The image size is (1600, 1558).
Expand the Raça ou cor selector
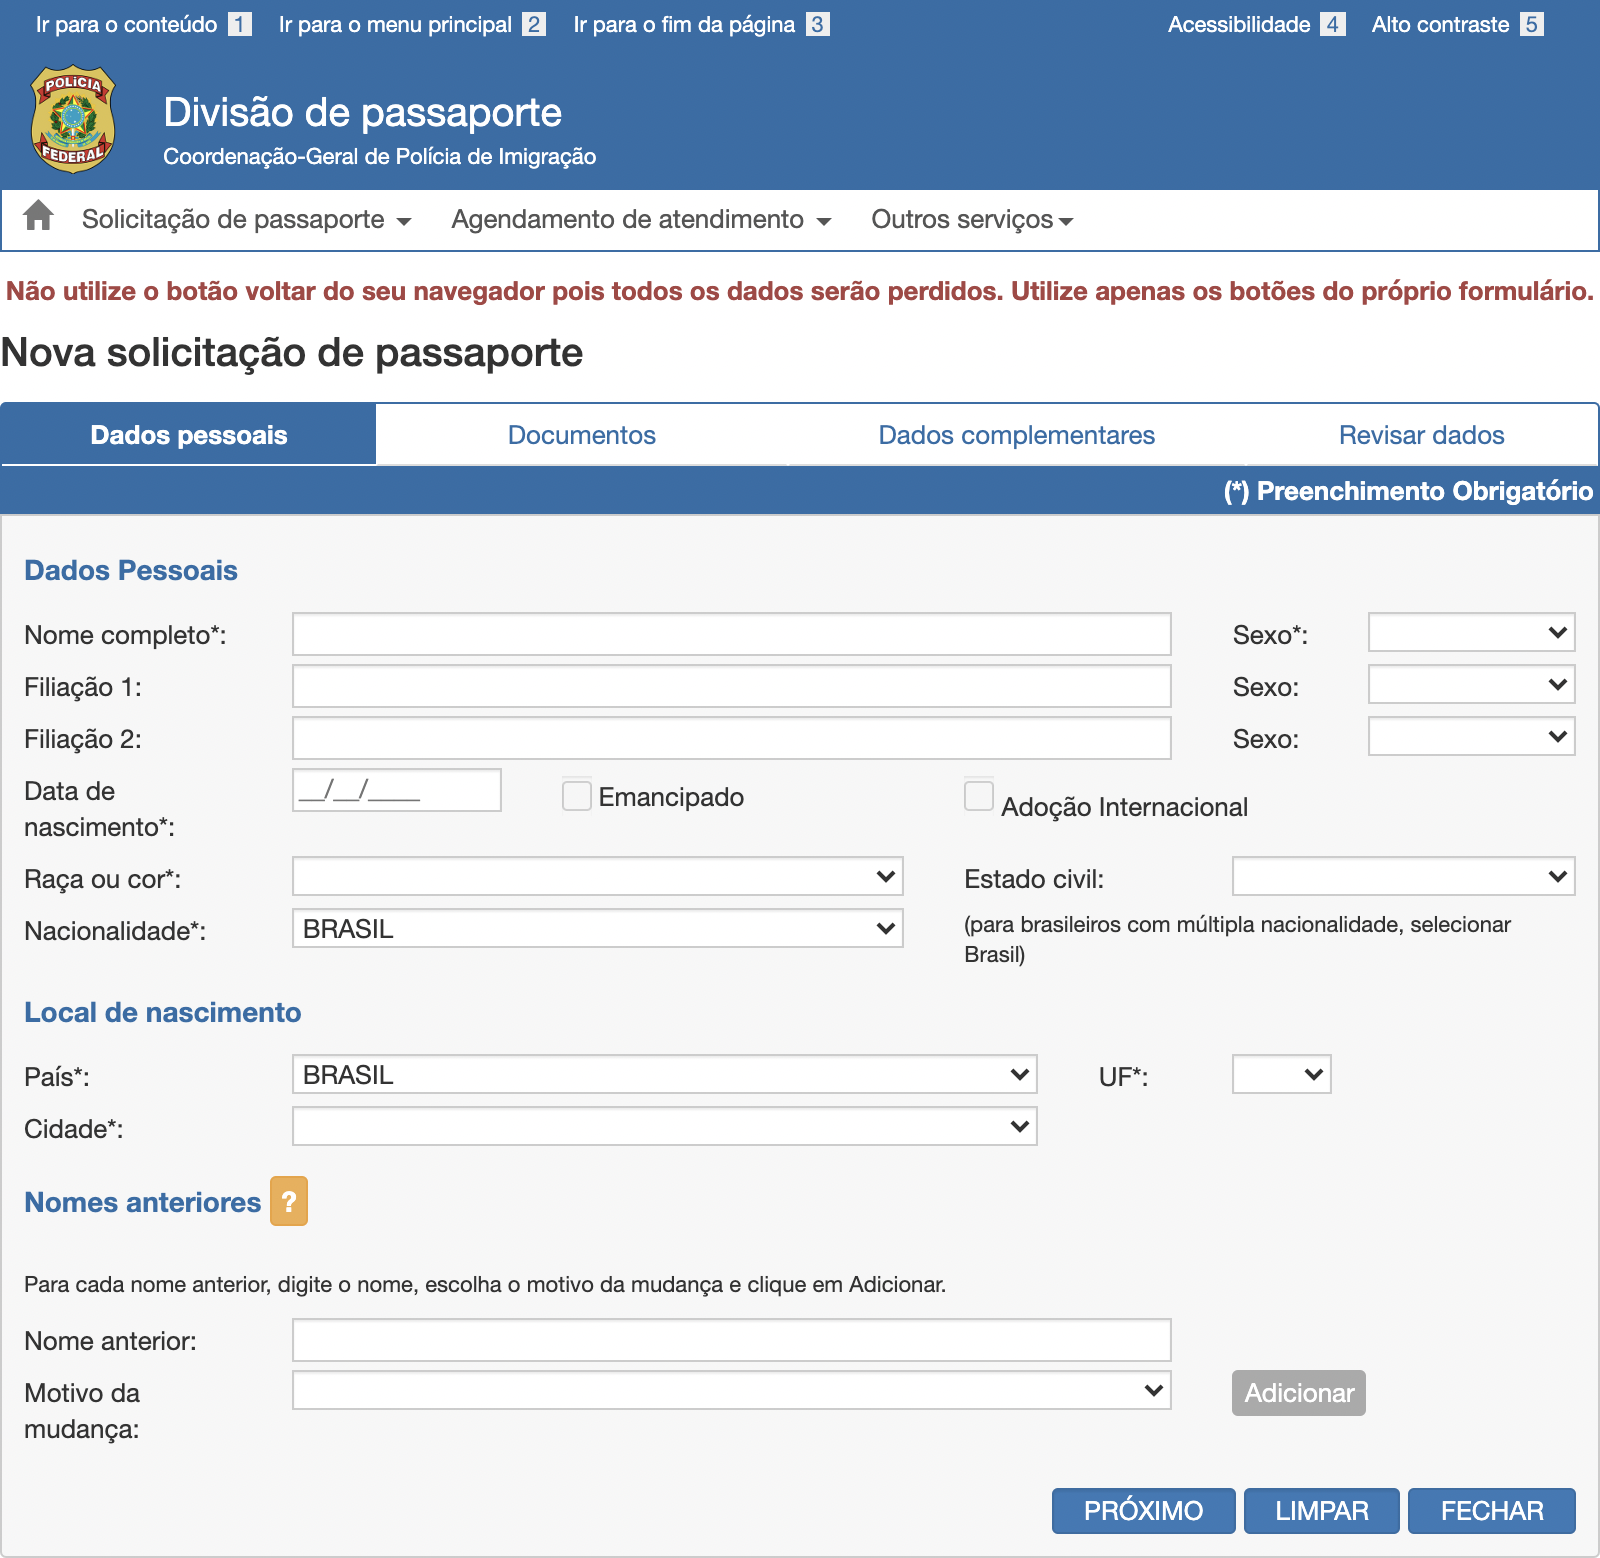click(x=596, y=876)
